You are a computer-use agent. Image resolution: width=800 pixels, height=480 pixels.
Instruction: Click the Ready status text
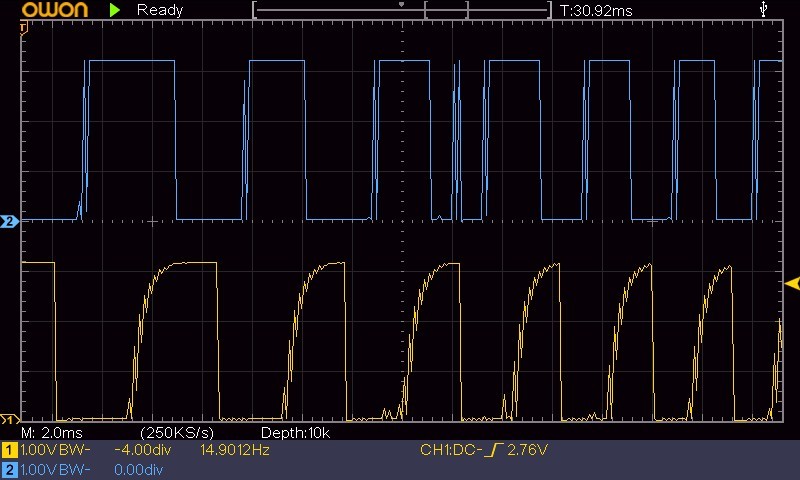(x=160, y=10)
